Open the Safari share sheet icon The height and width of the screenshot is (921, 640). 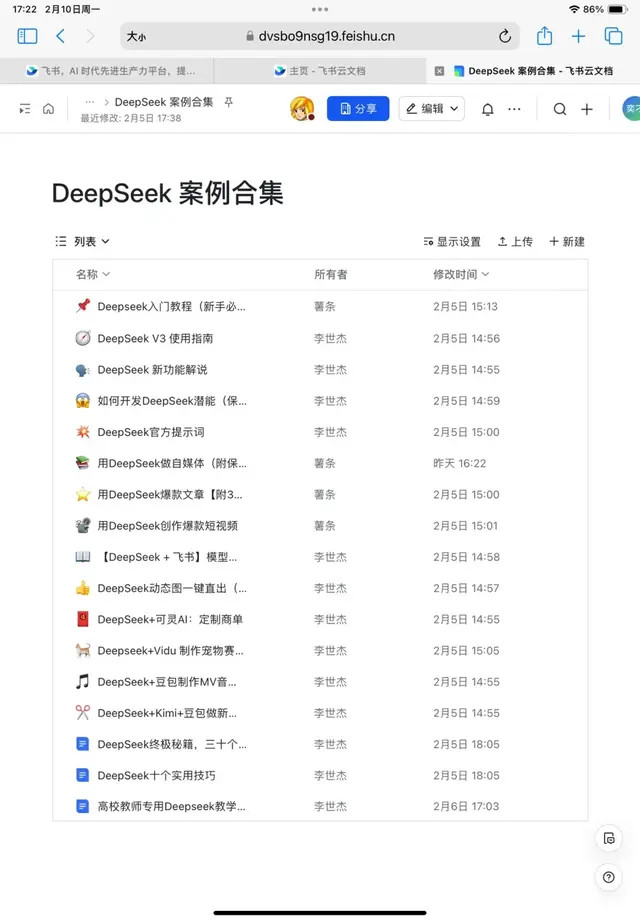coord(544,36)
